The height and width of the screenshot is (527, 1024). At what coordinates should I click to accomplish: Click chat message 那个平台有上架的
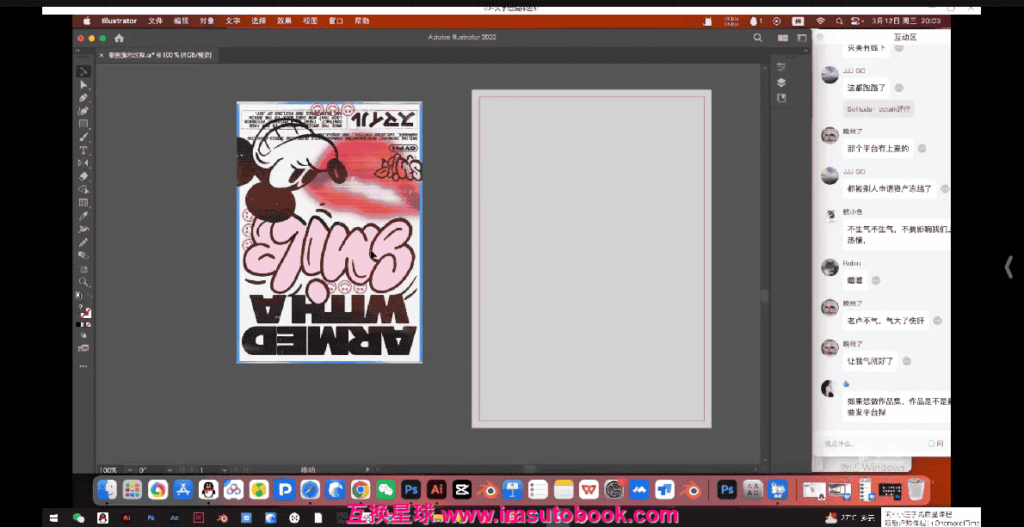(x=878, y=149)
